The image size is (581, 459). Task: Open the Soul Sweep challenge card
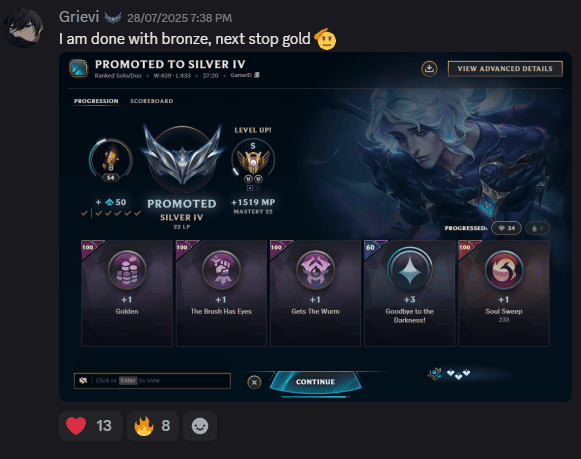pyautogui.click(x=504, y=293)
